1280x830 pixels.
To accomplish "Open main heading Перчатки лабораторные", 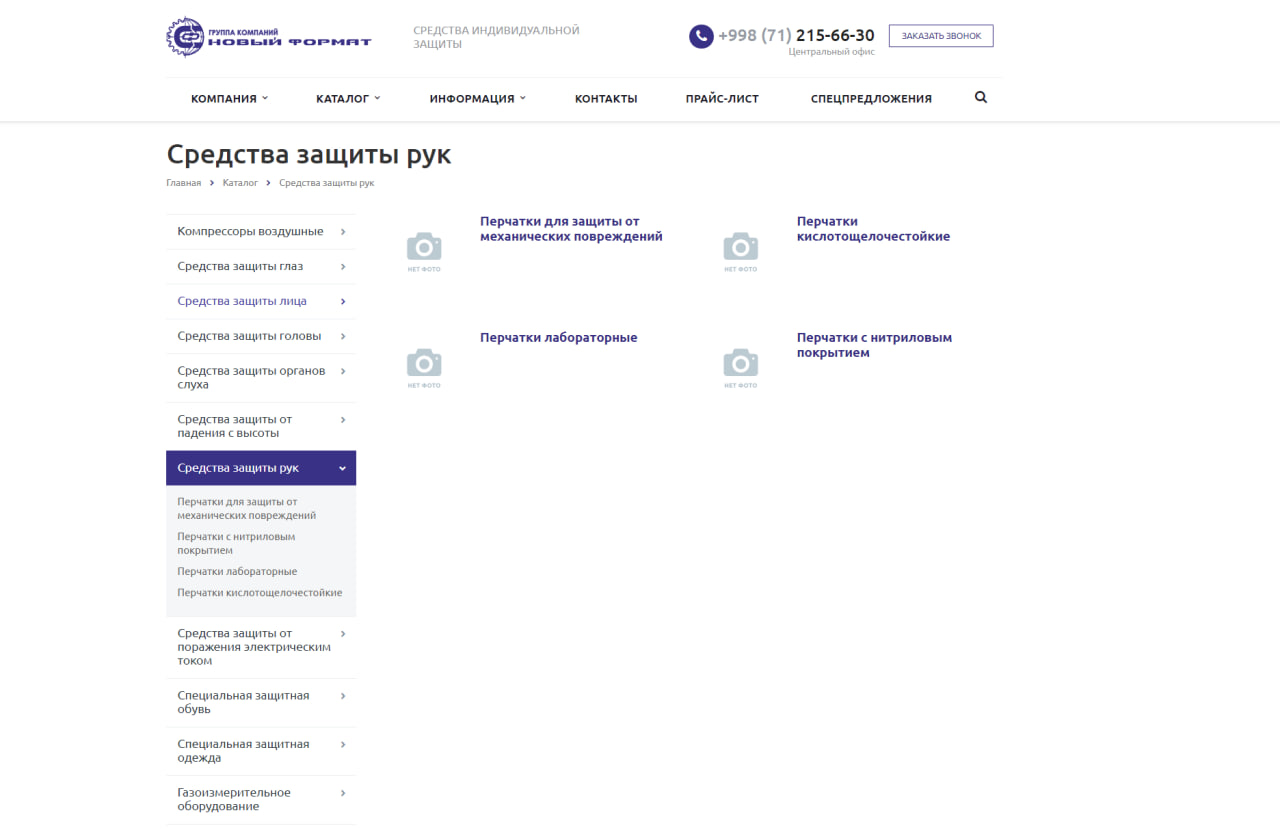I will [x=558, y=338].
